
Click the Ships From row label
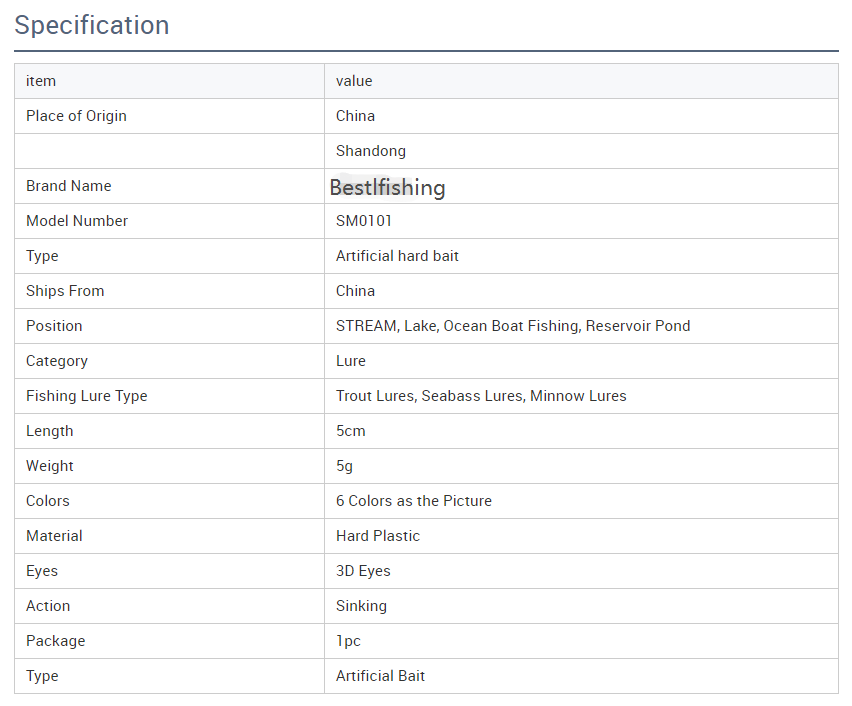pos(65,291)
